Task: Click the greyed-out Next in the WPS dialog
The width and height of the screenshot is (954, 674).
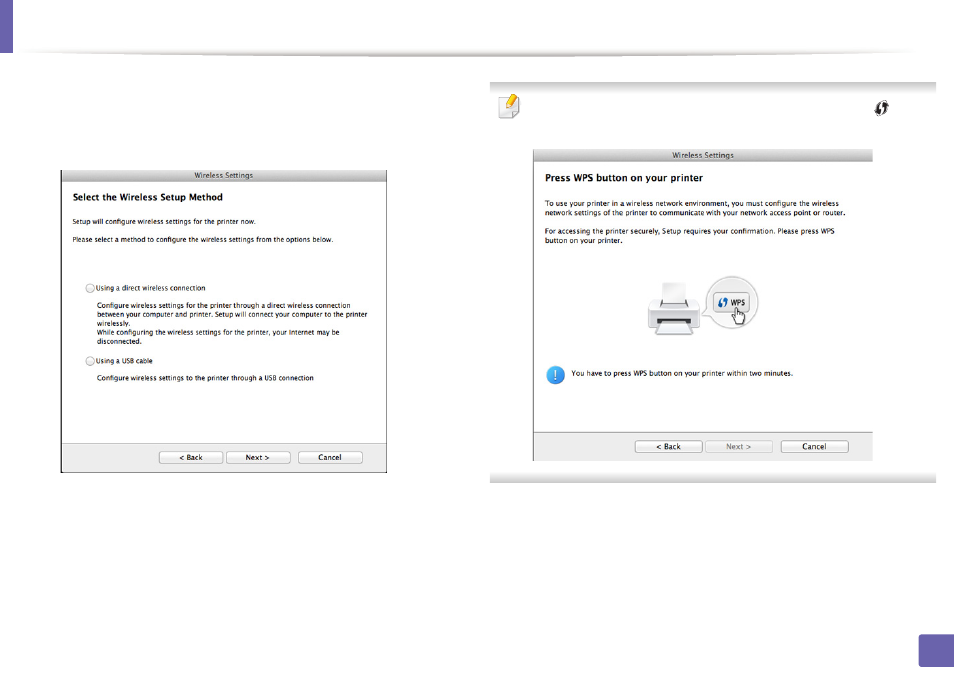Action: point(739,446)
